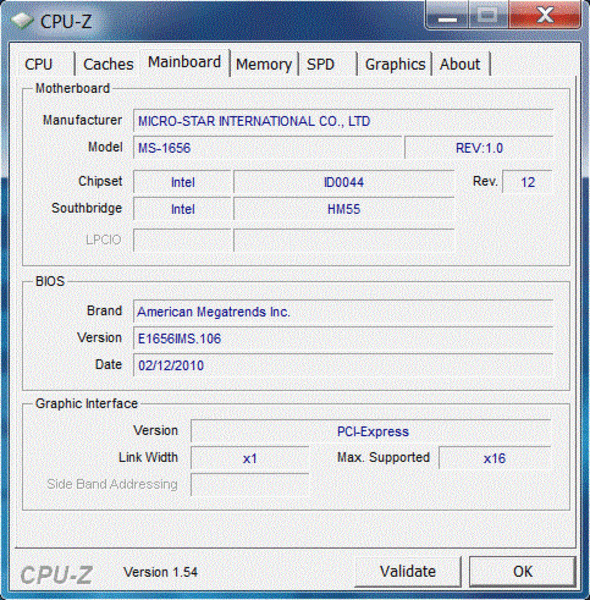Select the Model field MS-1656
The width and height of the screenshot is (590, 600).
pyautogui.click(x=267, y=148)
